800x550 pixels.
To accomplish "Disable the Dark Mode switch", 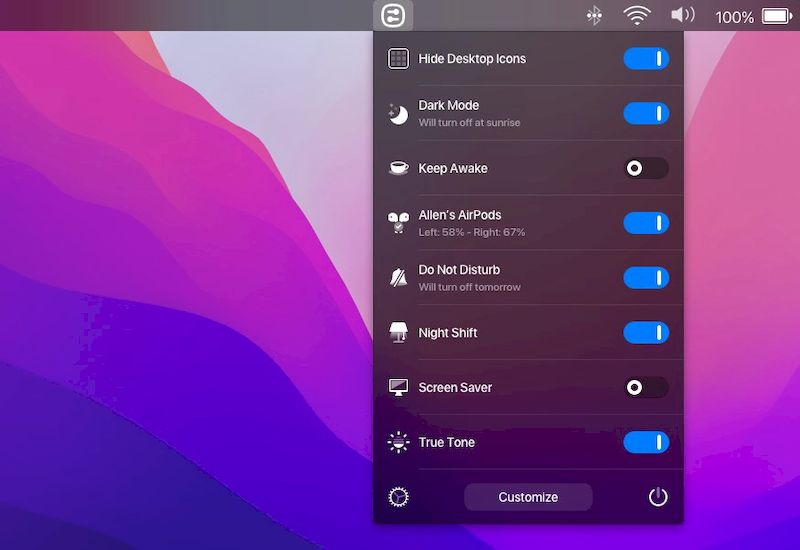I will pyautogui.click(x=646, y=113).
